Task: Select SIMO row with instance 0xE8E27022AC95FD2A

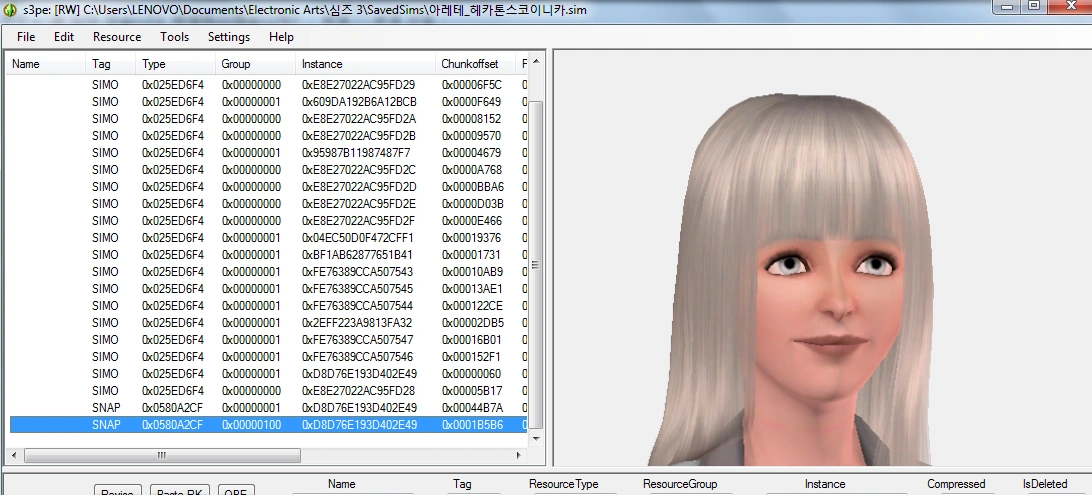Action: pyautogui.click(x=268, y=118)
